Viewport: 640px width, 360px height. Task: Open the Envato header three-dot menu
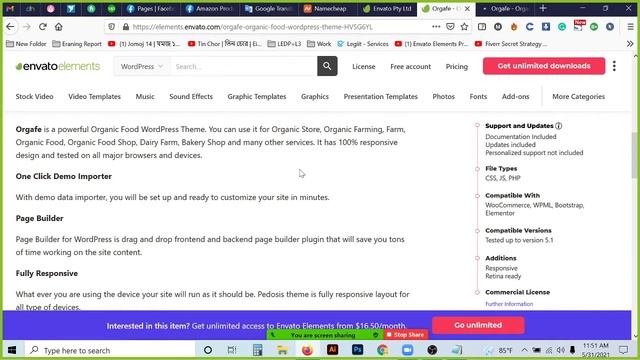click(614, 66)
